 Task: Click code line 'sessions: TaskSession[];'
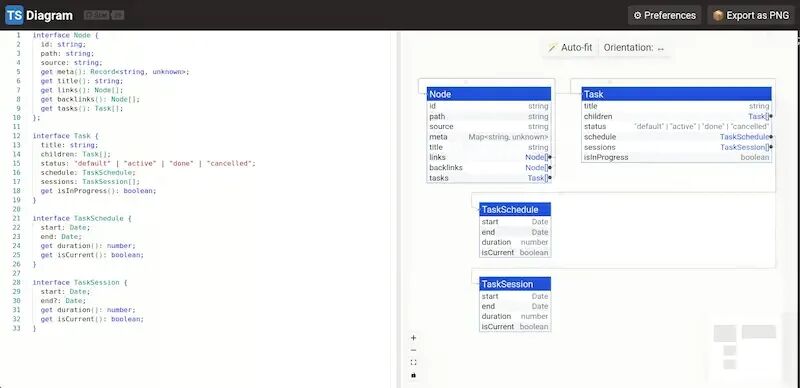pos(90,182)
